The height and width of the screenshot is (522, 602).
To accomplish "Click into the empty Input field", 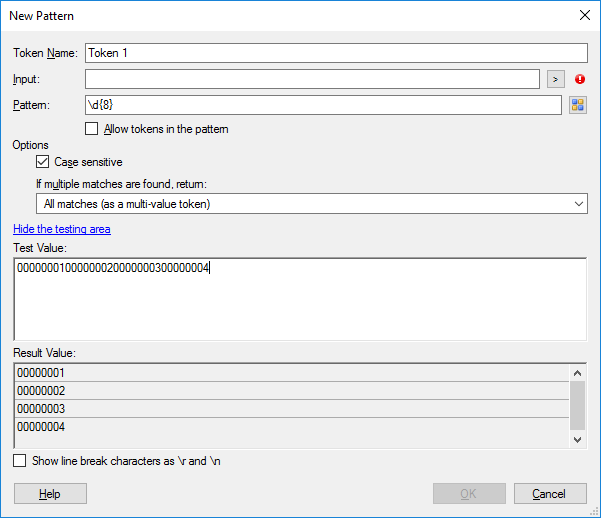I will 313,79.
